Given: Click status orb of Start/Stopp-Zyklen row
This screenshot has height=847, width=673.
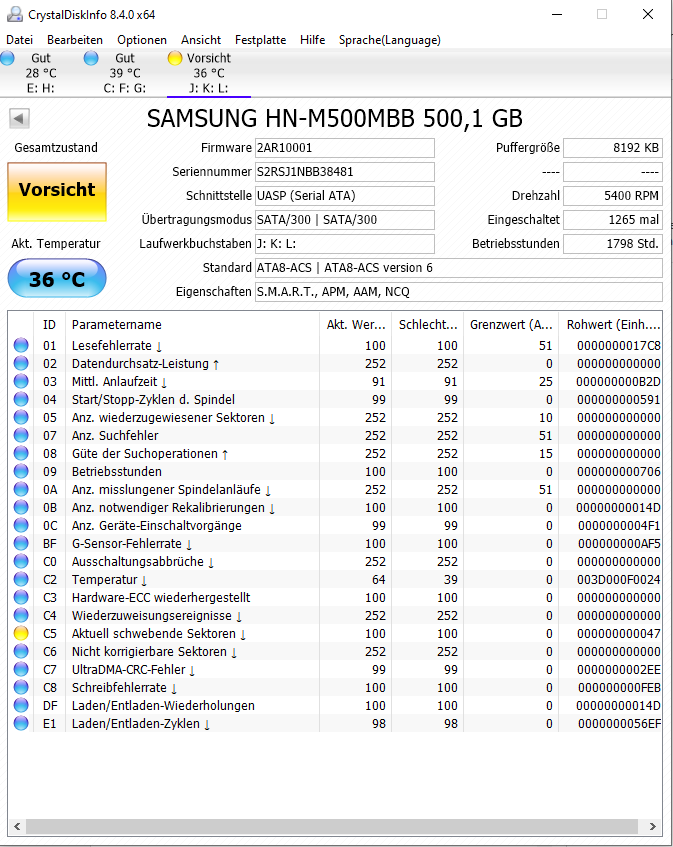Looking at the screenshot, I should click(21, 399).
